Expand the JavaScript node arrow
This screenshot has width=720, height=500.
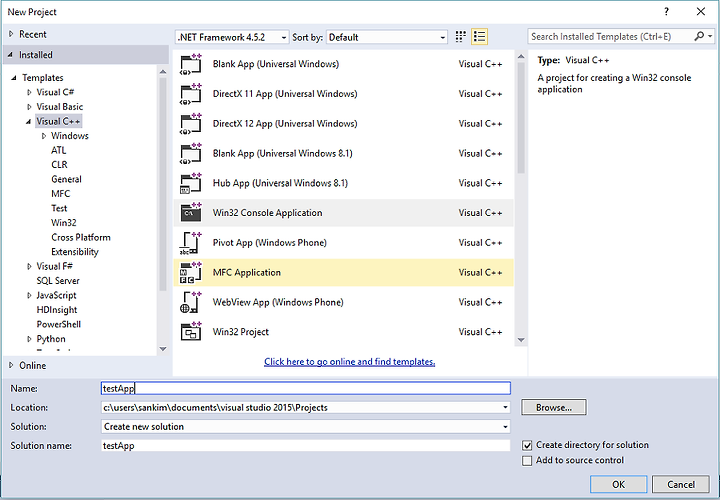[29, 296]
